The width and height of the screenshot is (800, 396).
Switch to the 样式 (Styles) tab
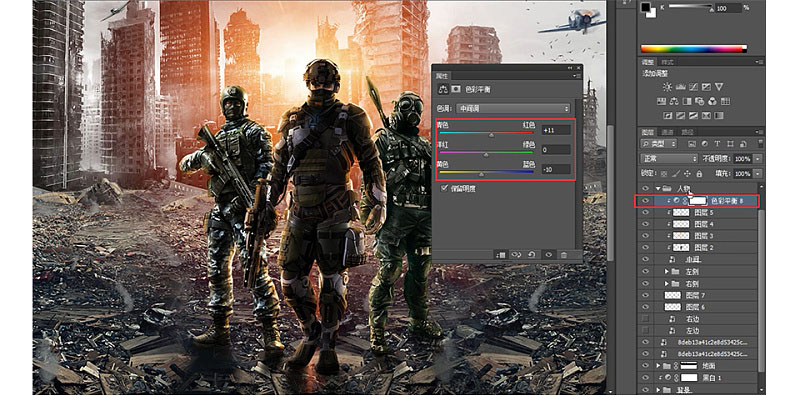[x=667, y=62]
